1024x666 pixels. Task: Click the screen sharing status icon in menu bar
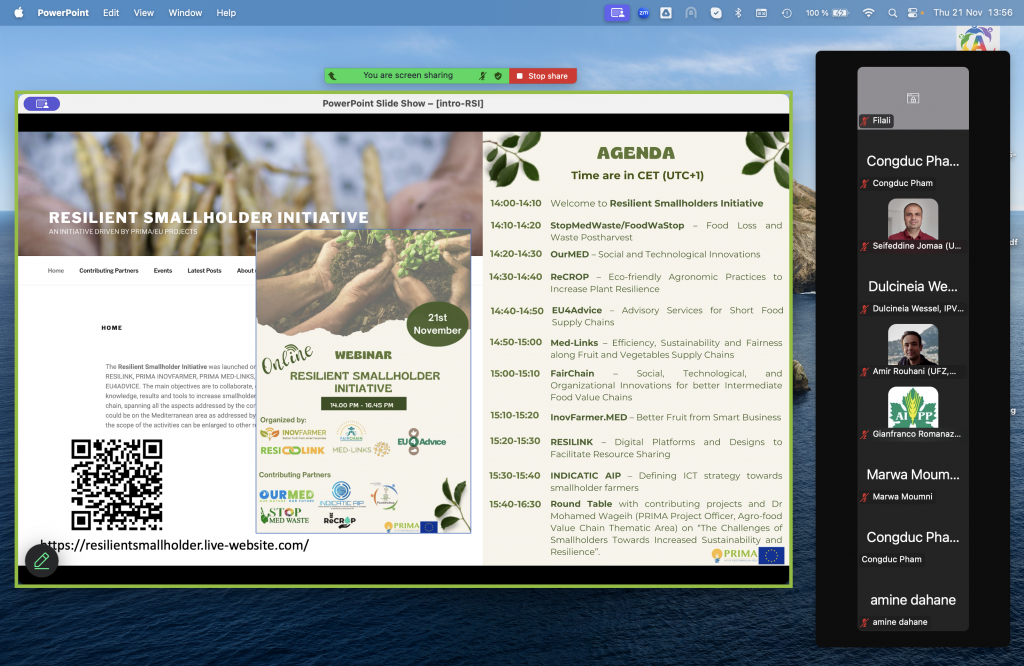617,13
